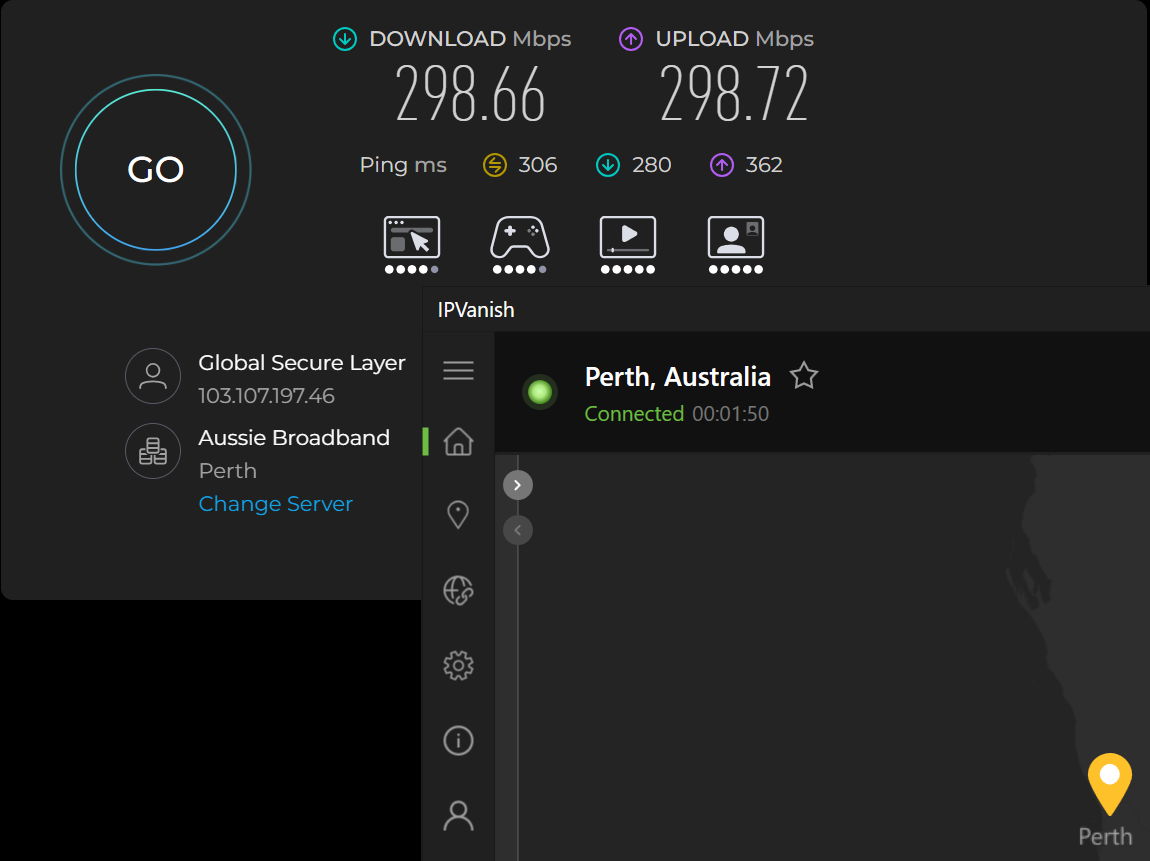Click the Perth, Australia location title
This screenshot has height=861, width=1150.
coord(678,377)
